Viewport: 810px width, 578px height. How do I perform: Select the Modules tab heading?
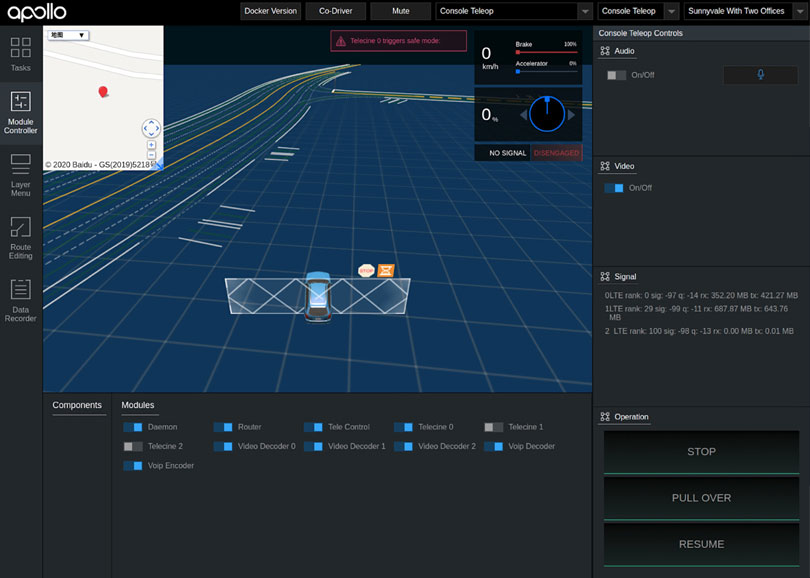pos(138,405)
